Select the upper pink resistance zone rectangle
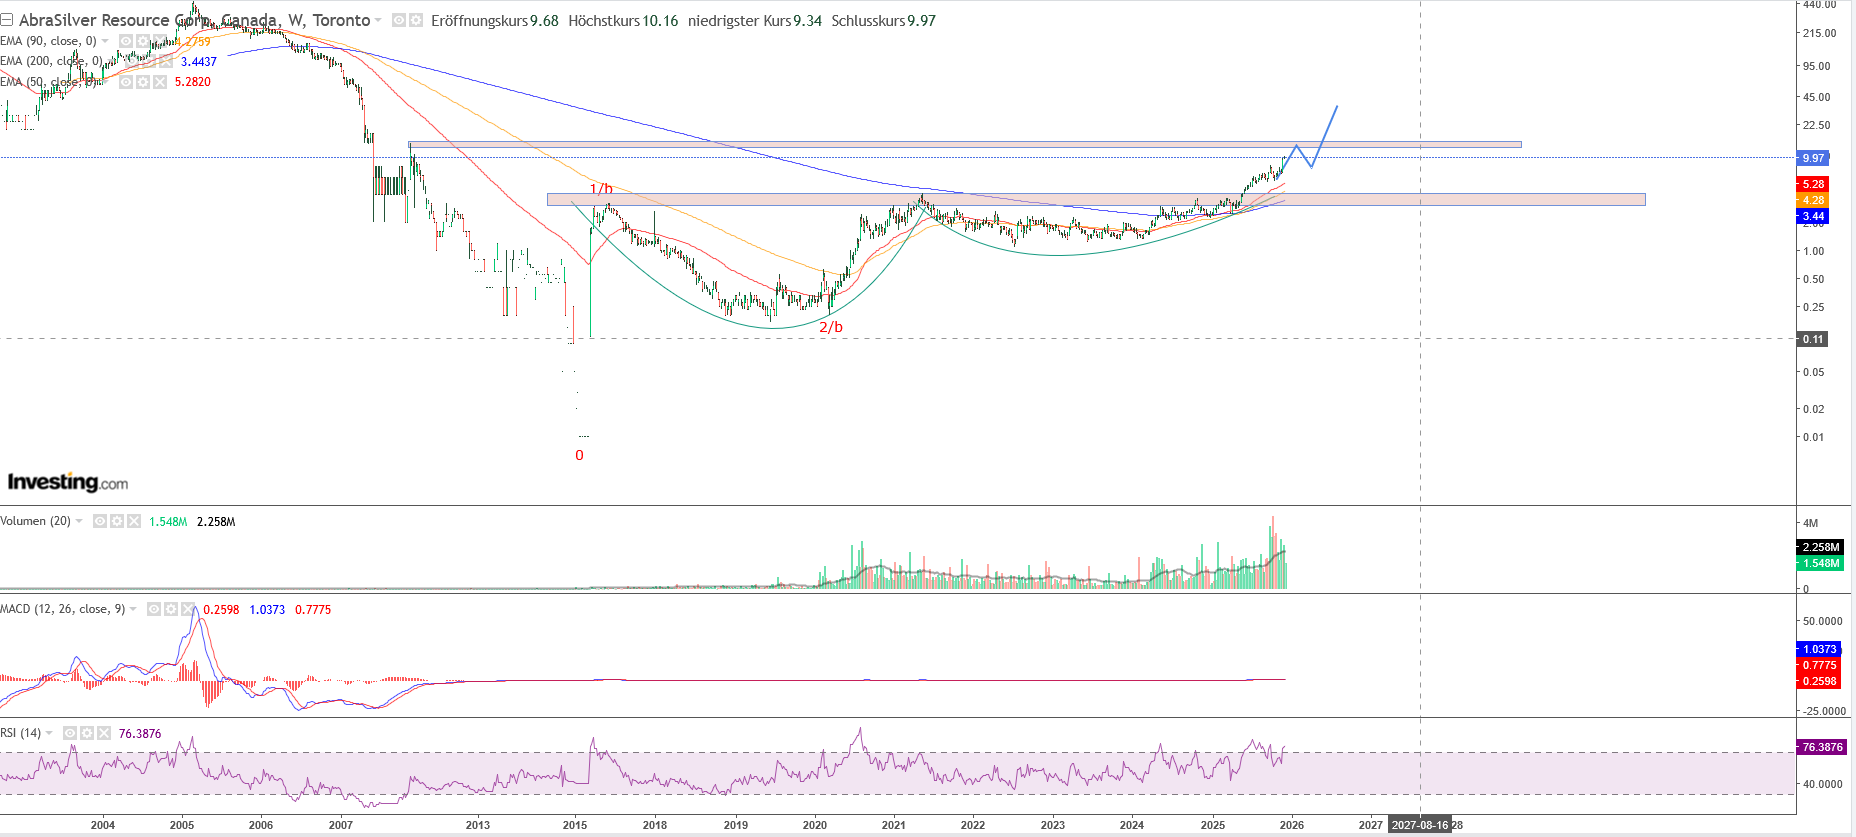Viewport: 1856px width, 837px height. pos(964,145)
